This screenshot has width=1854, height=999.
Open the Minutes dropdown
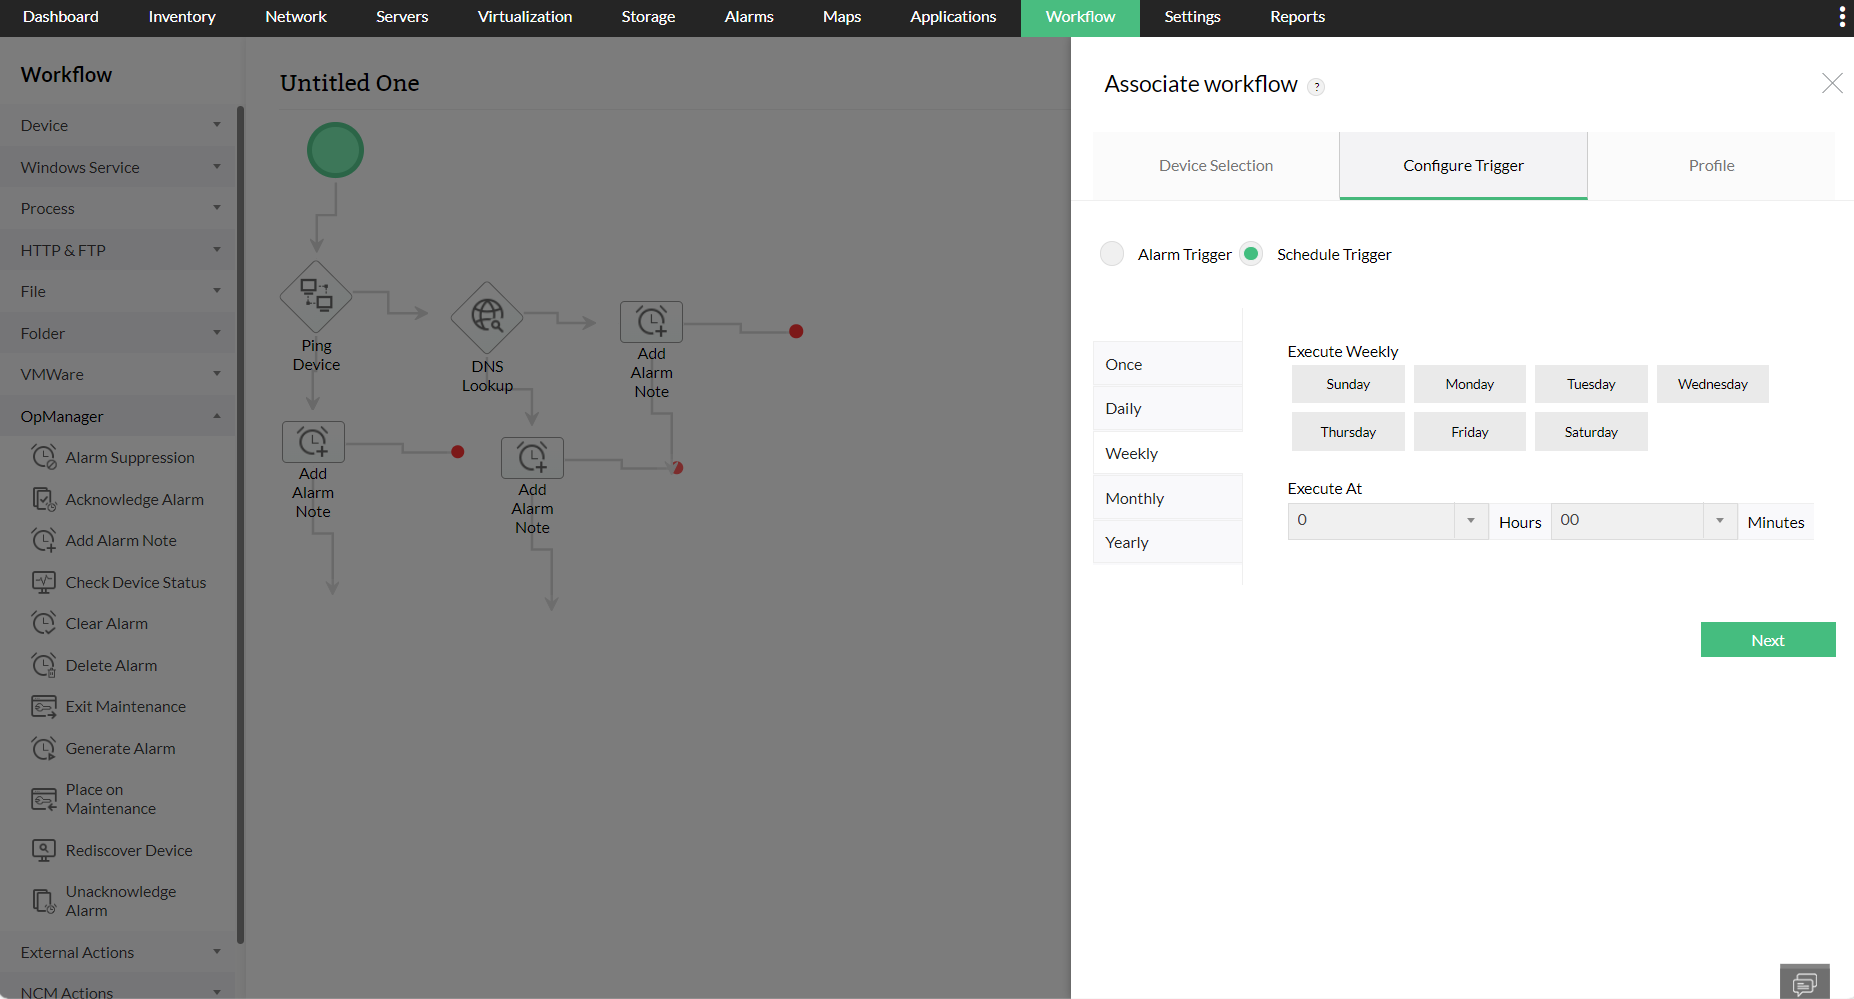point(1644,521)
